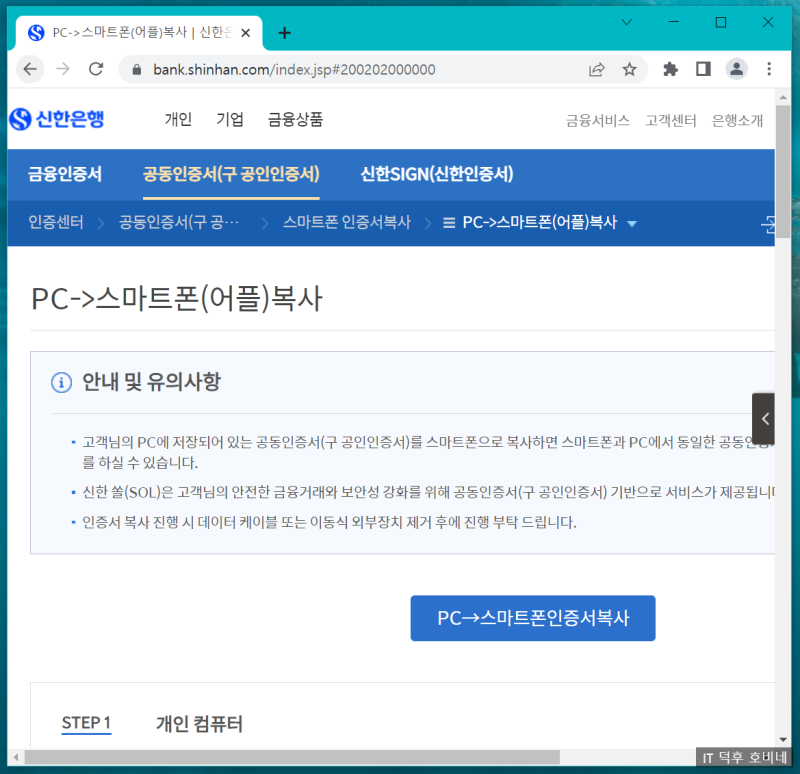Screen dimensions: 800x774
Task: Click the bookmark star icon in Chrome
Action: click(x=630, y=69)
